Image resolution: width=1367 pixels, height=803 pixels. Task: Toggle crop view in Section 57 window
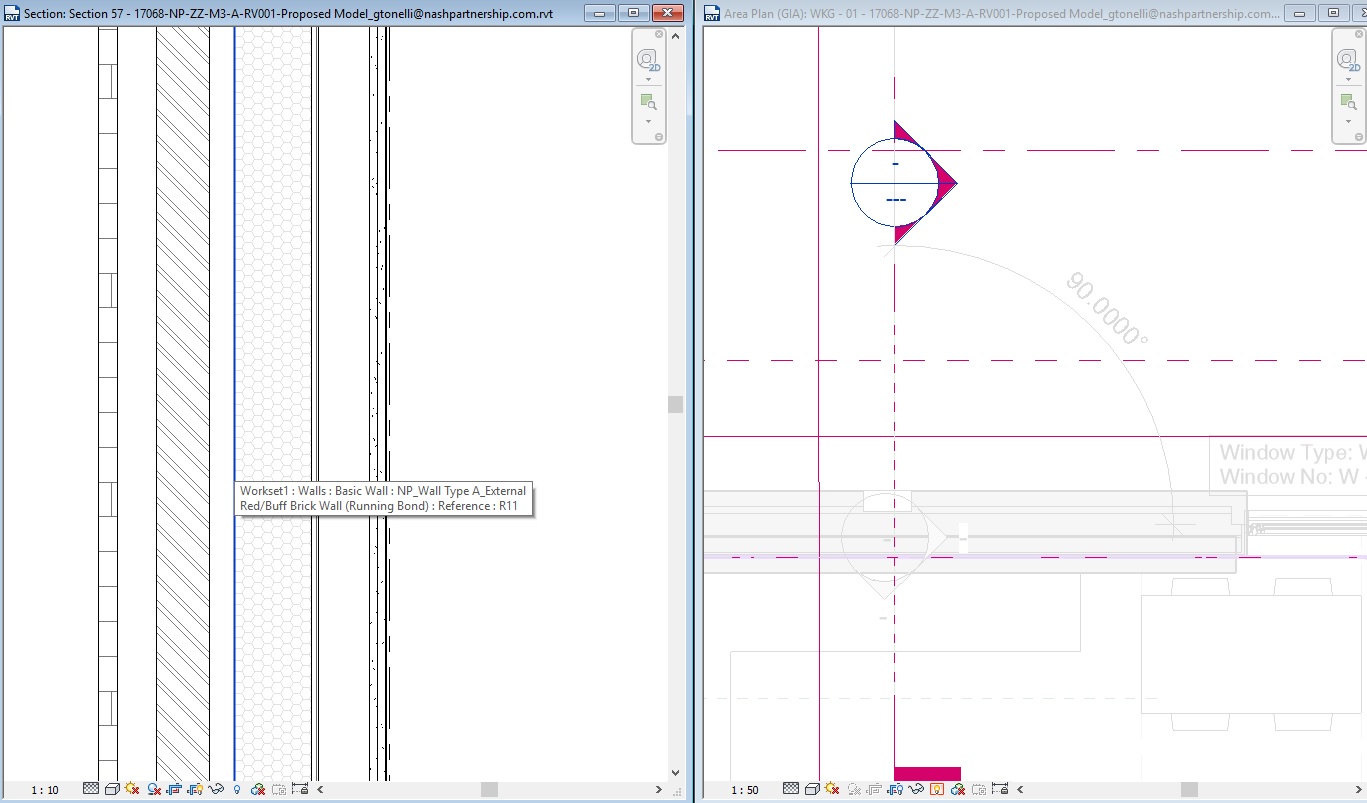pyautogui.click(x=174, y=789)
